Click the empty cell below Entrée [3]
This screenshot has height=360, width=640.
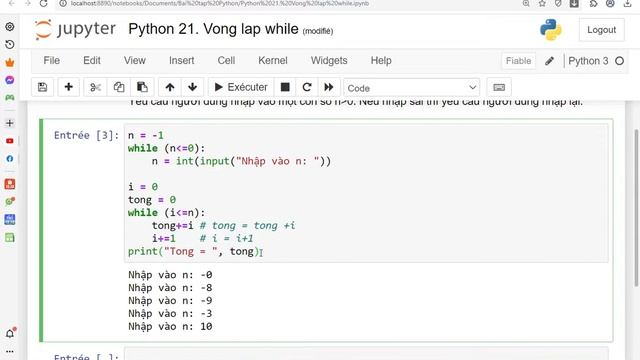point(366,354)
